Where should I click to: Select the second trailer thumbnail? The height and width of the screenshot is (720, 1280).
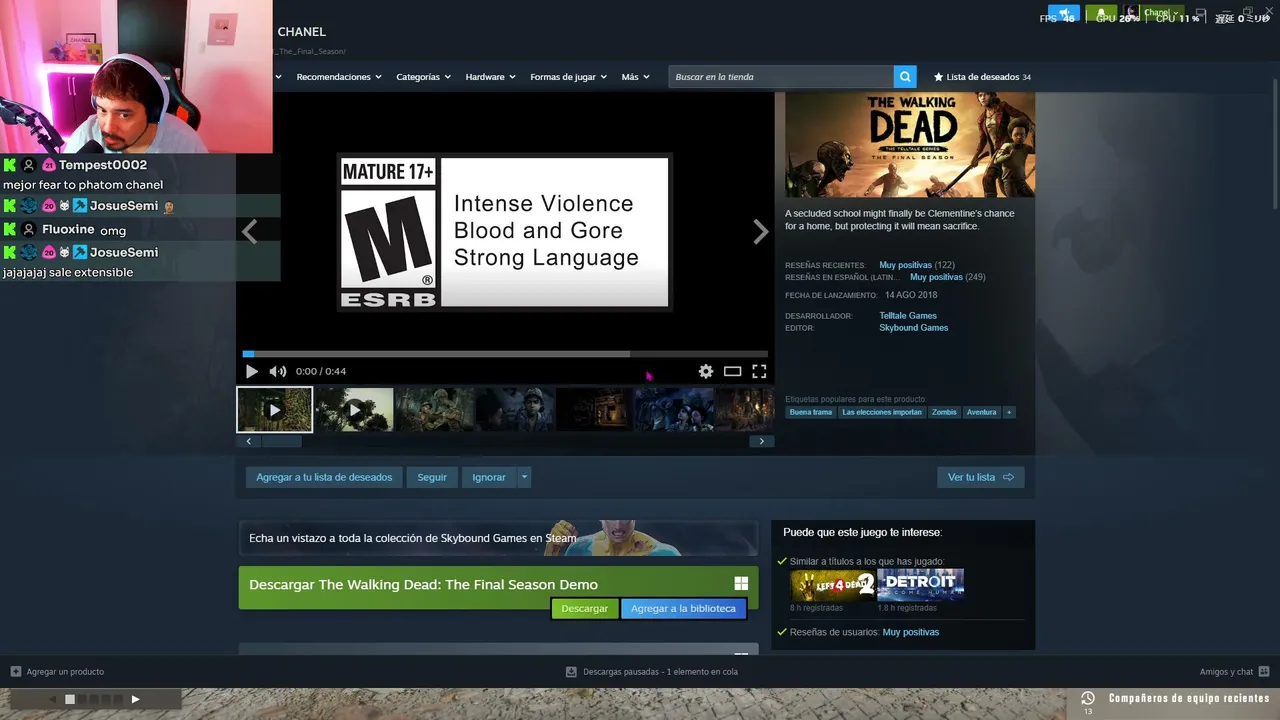pyautogui.click(x=355, y=410)
